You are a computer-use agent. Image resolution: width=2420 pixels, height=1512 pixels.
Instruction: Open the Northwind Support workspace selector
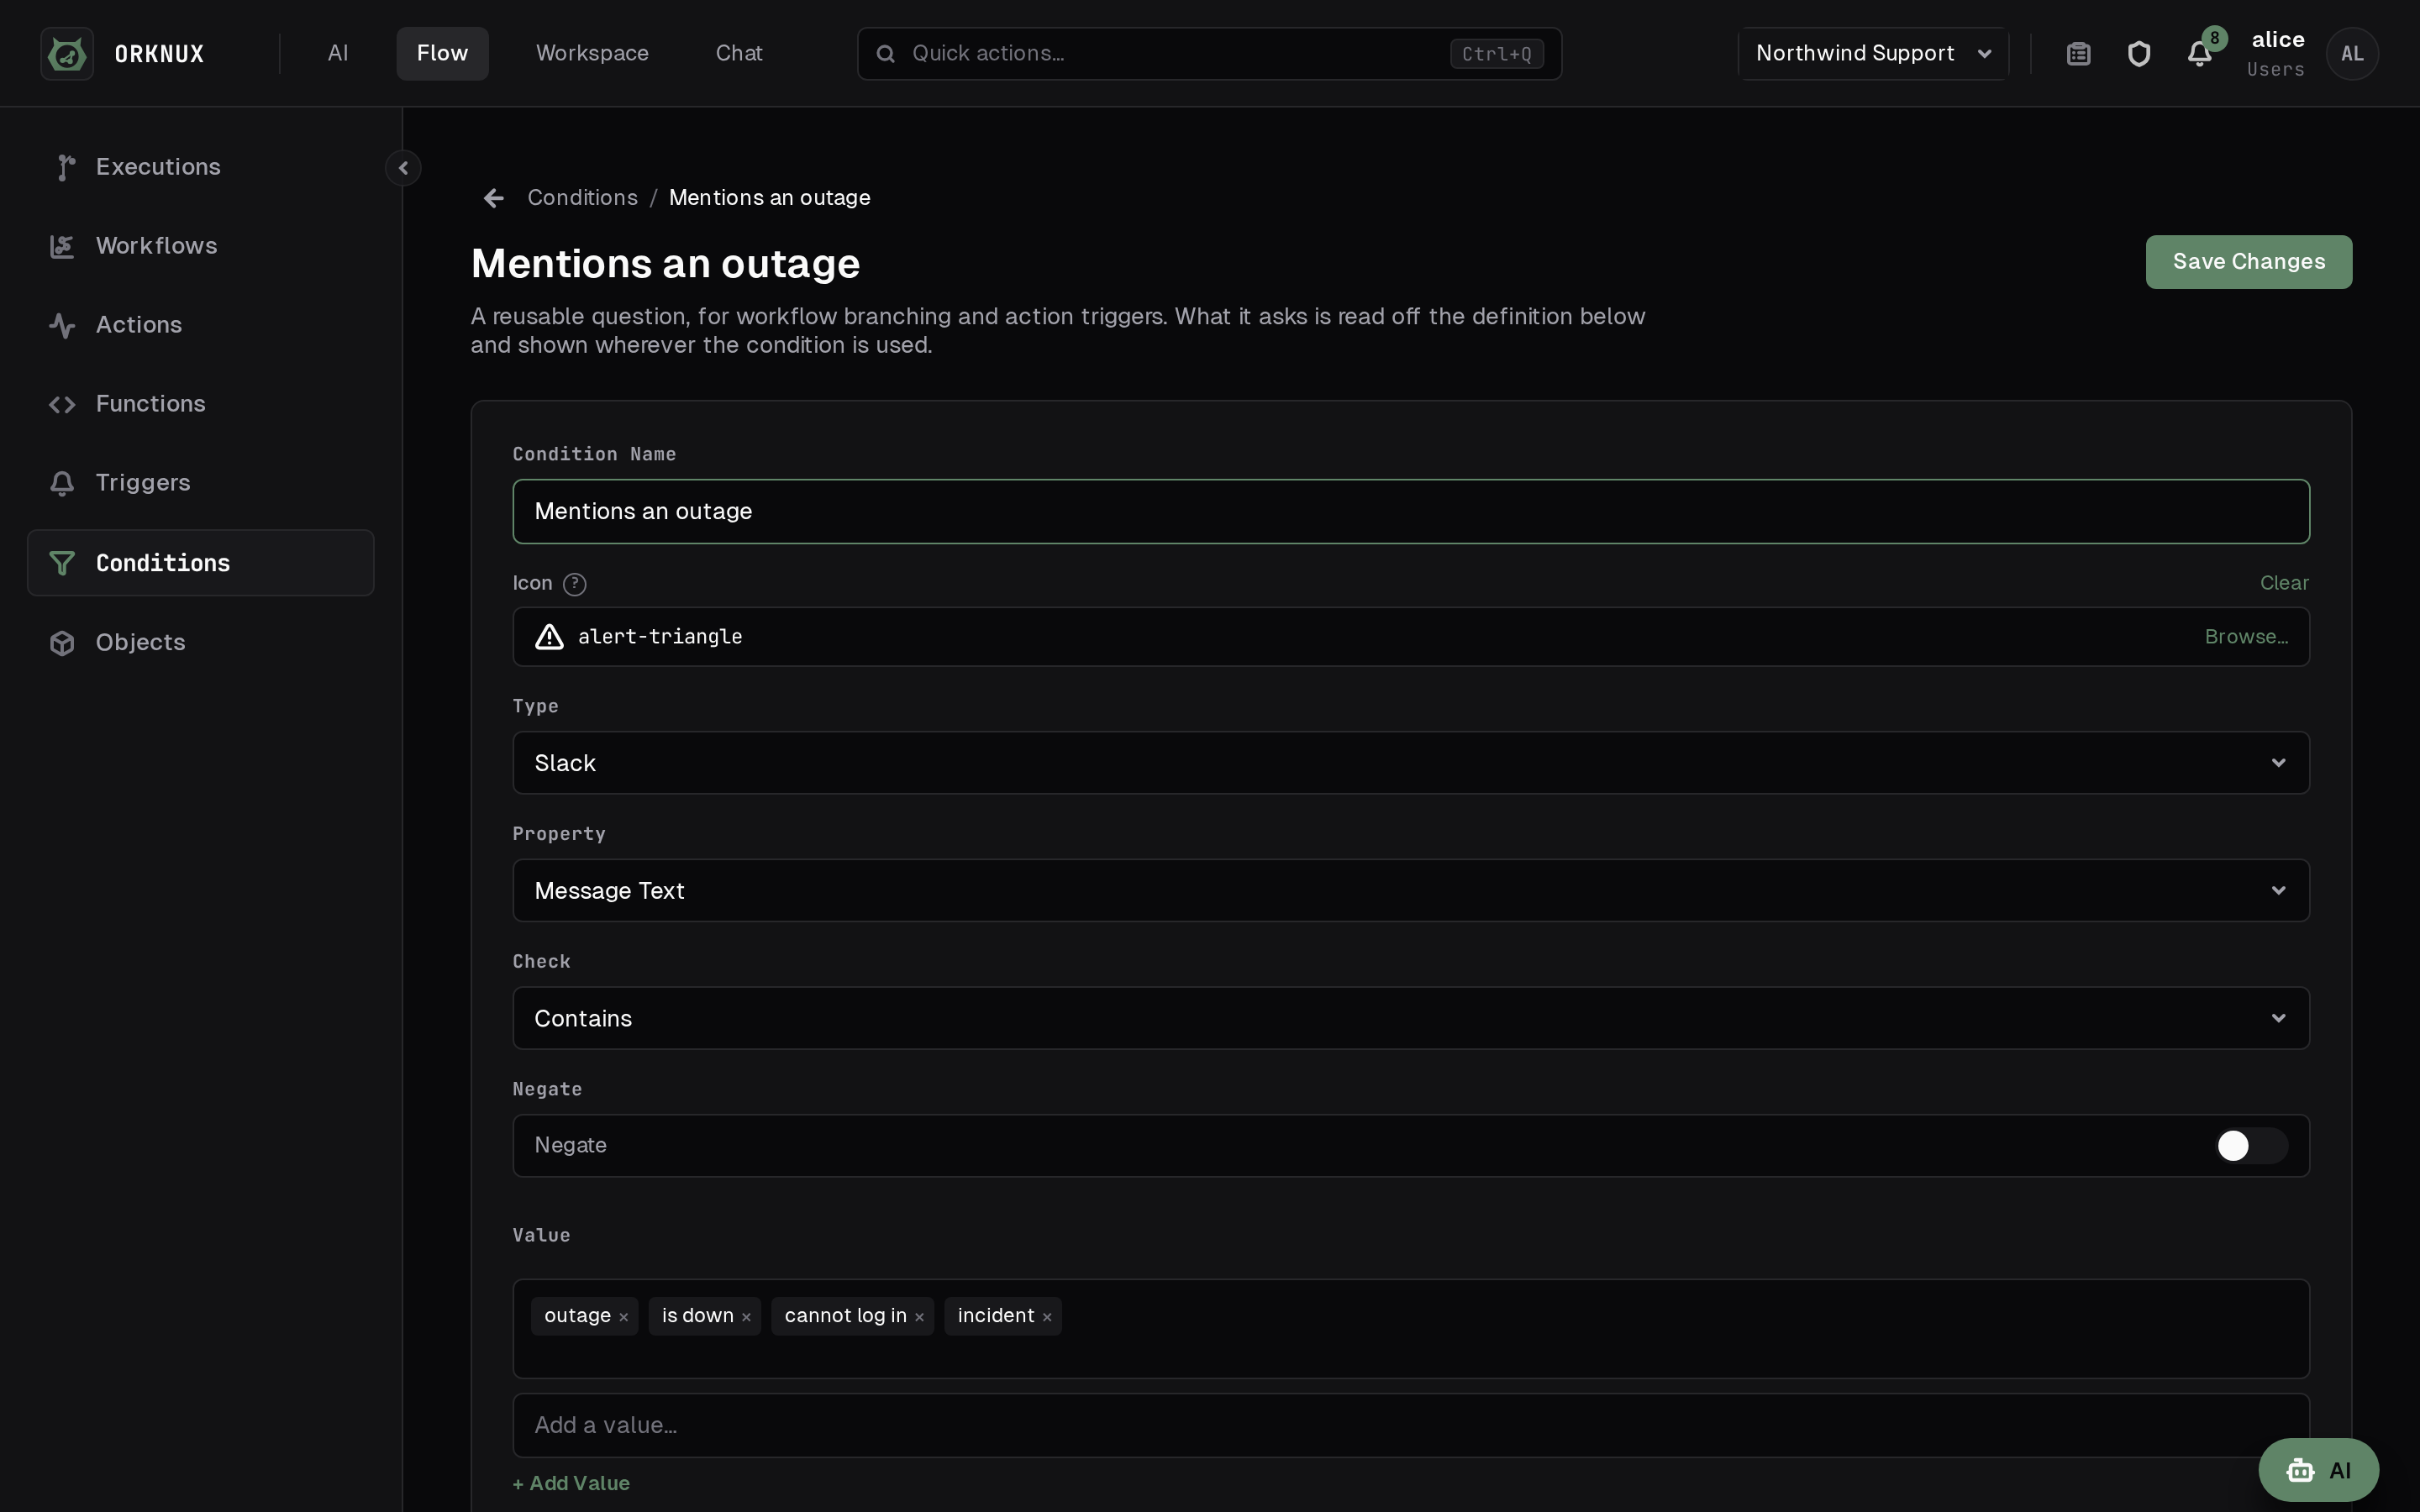click(1873, 54)
